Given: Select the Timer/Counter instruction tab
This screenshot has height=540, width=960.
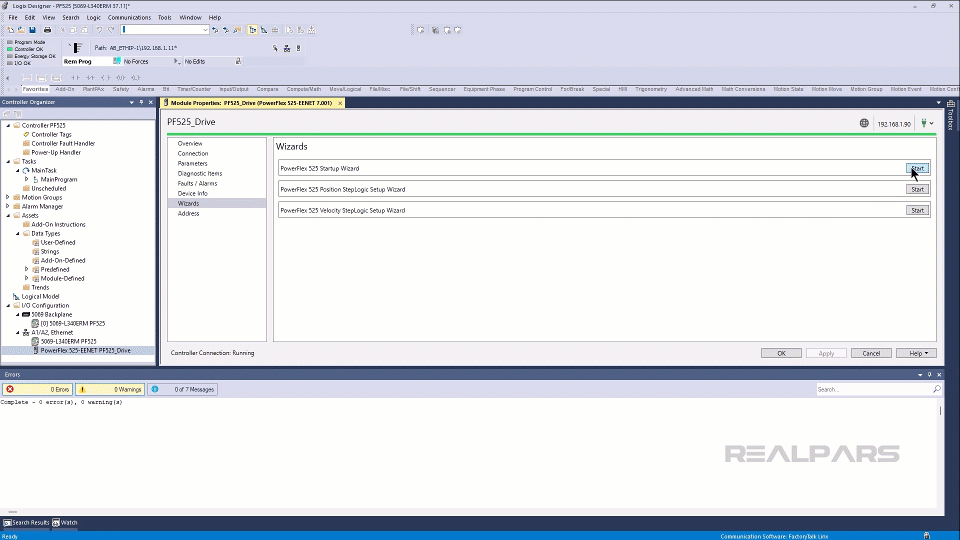Looking at the screenshot, I should click(193, 89).
